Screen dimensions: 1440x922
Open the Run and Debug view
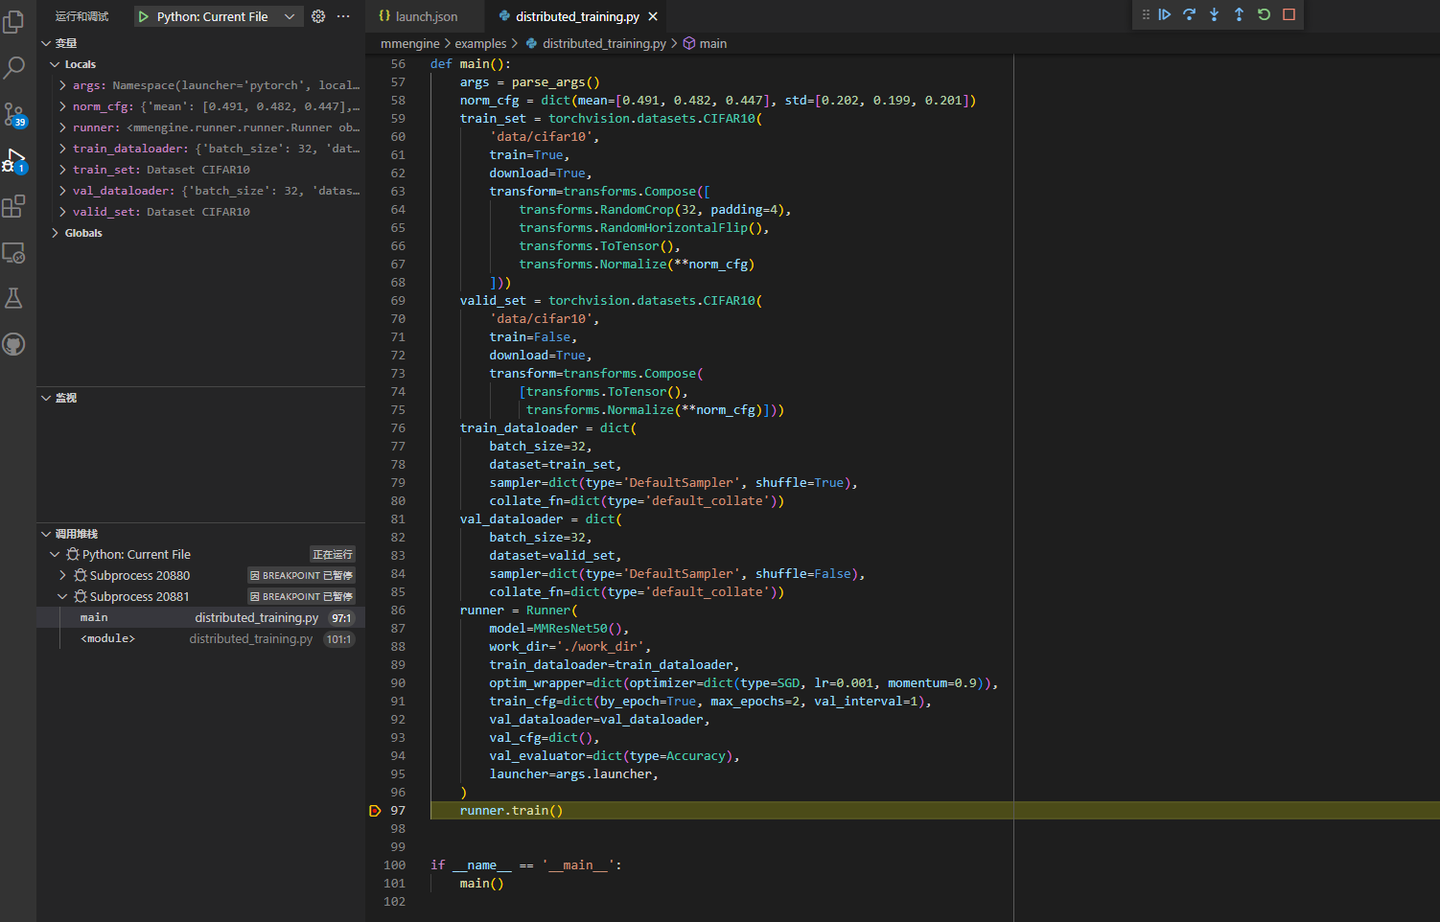pos(14,157)
